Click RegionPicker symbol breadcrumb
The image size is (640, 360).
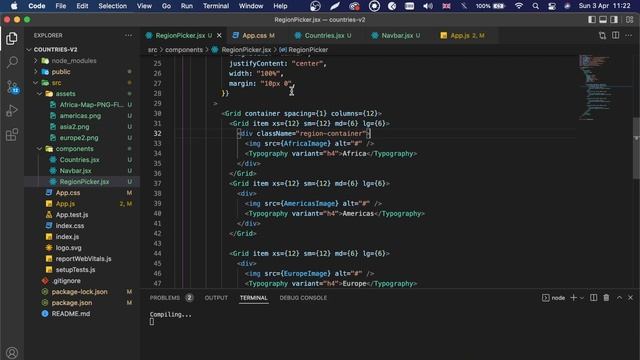[304, 50]
